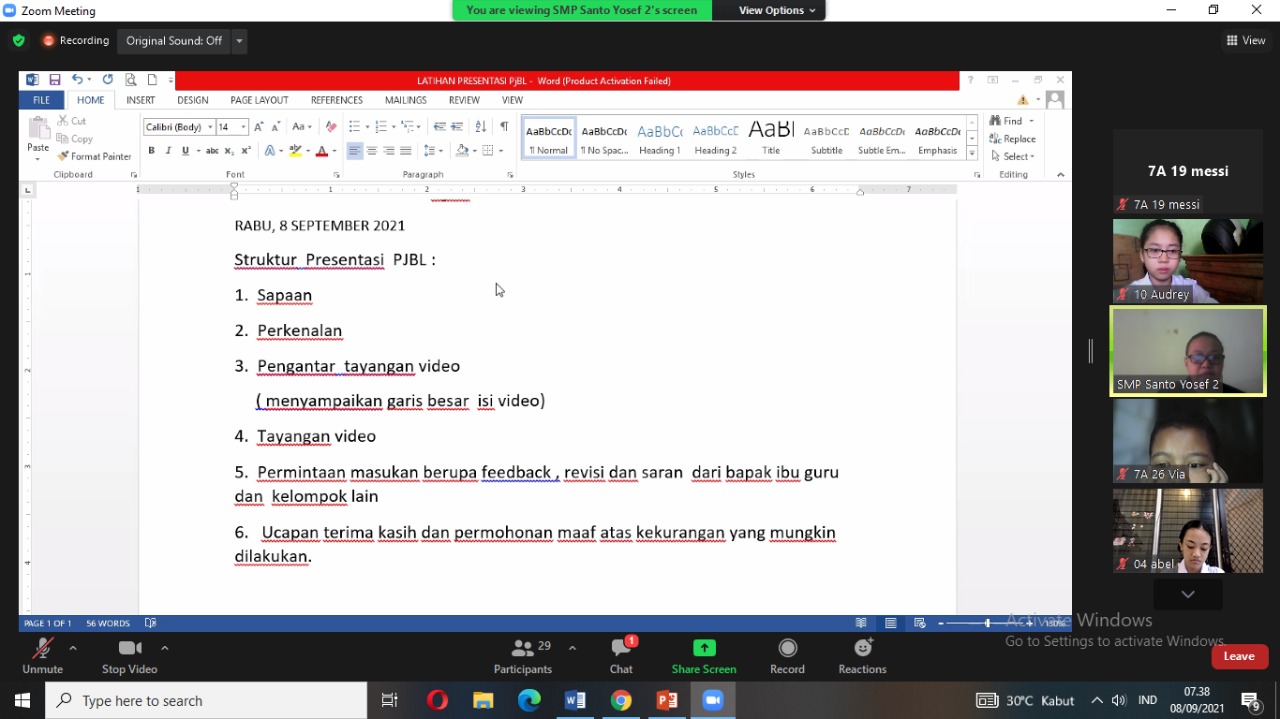Center align the text
1280x719 pixels.
pyautogui.click(x=371, y=151)
